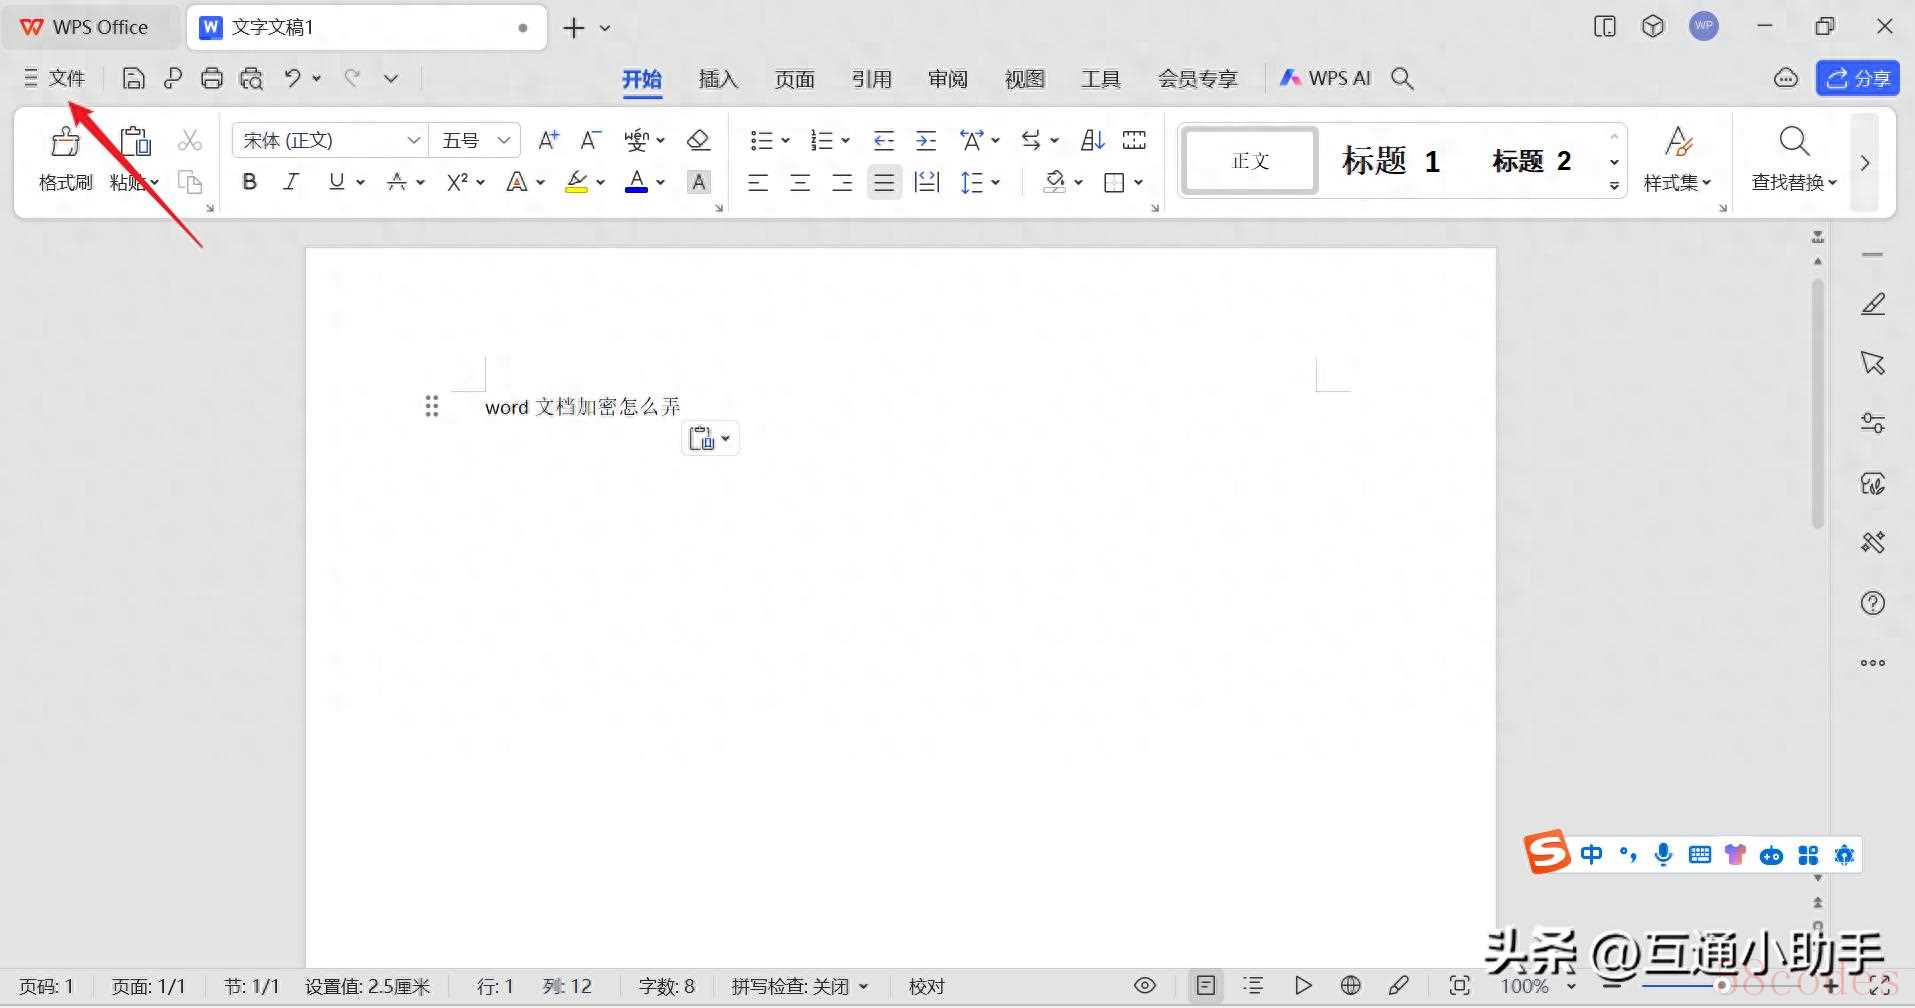The image size is (1915, 1008).
Task: Toggle Bold formatting
Action: point(250,182)
